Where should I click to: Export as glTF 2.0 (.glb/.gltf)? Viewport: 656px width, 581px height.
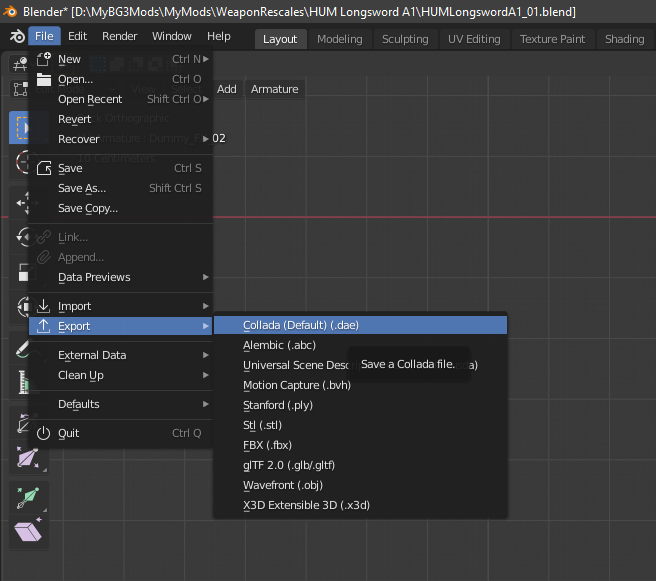(x=360, y=465)
